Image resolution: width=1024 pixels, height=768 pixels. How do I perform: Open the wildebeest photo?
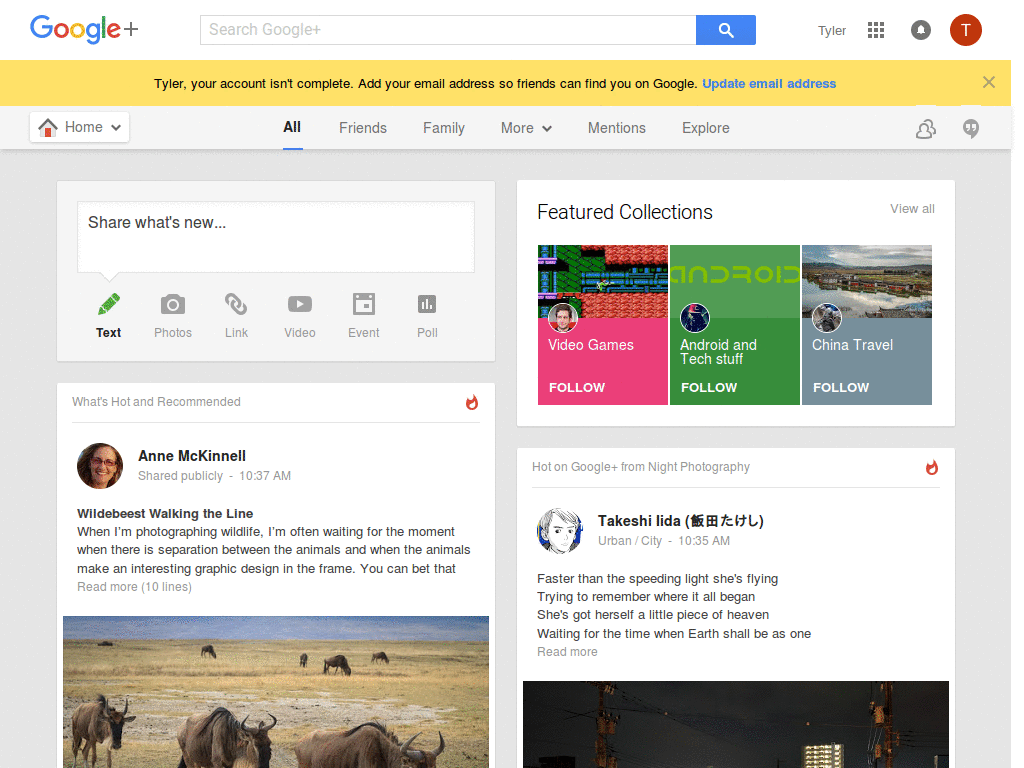pos(276,692)
